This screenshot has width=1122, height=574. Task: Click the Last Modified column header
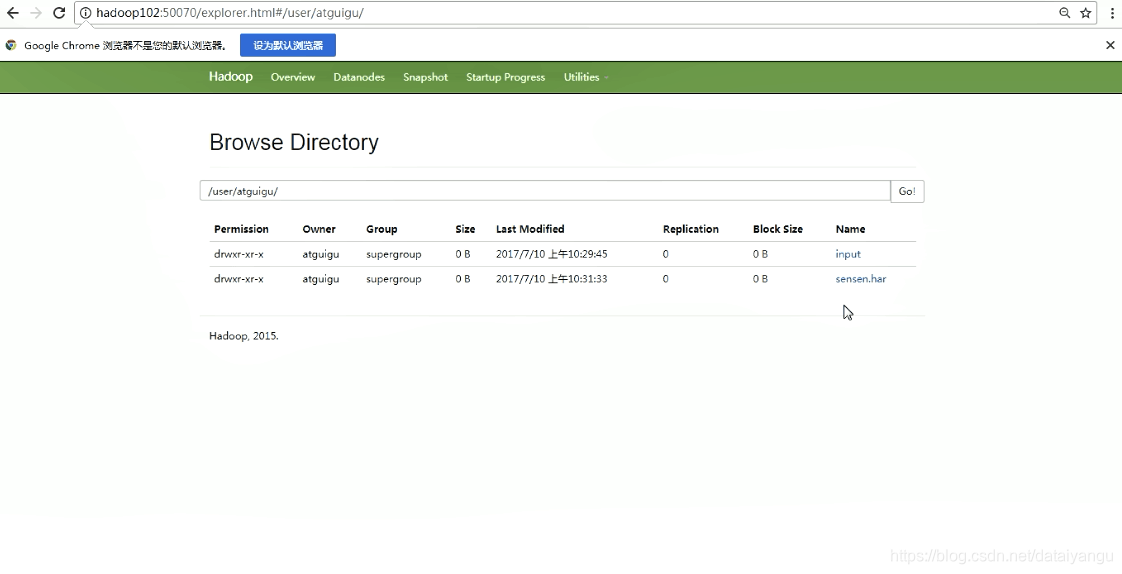[530, 229]
